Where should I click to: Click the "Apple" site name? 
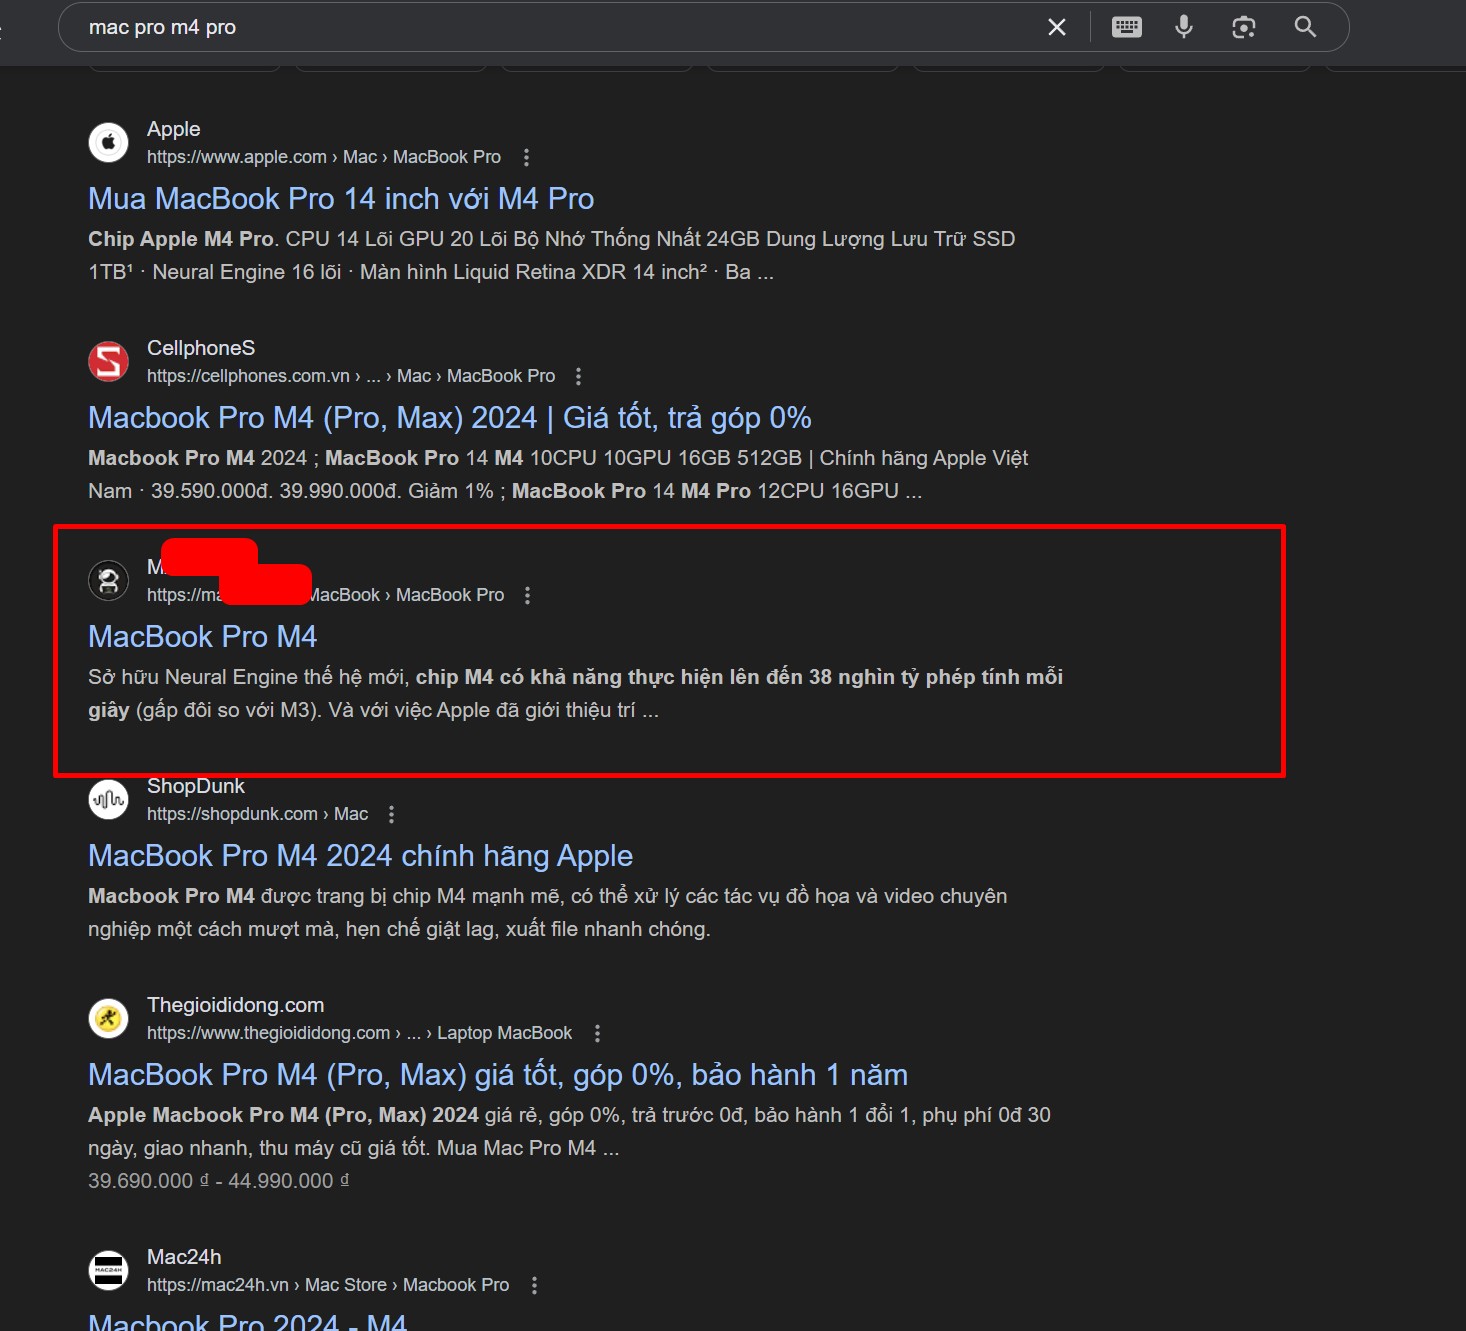[173, 129]
